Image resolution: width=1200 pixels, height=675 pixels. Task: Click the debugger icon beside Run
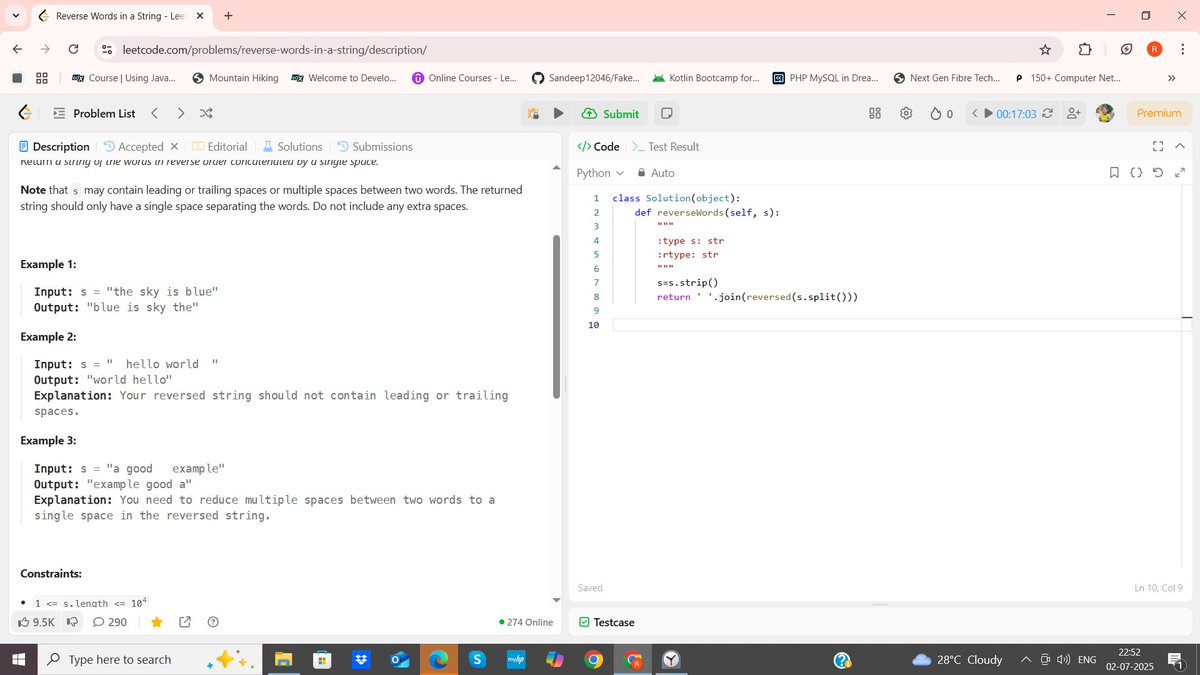click(x=533, y=114)
